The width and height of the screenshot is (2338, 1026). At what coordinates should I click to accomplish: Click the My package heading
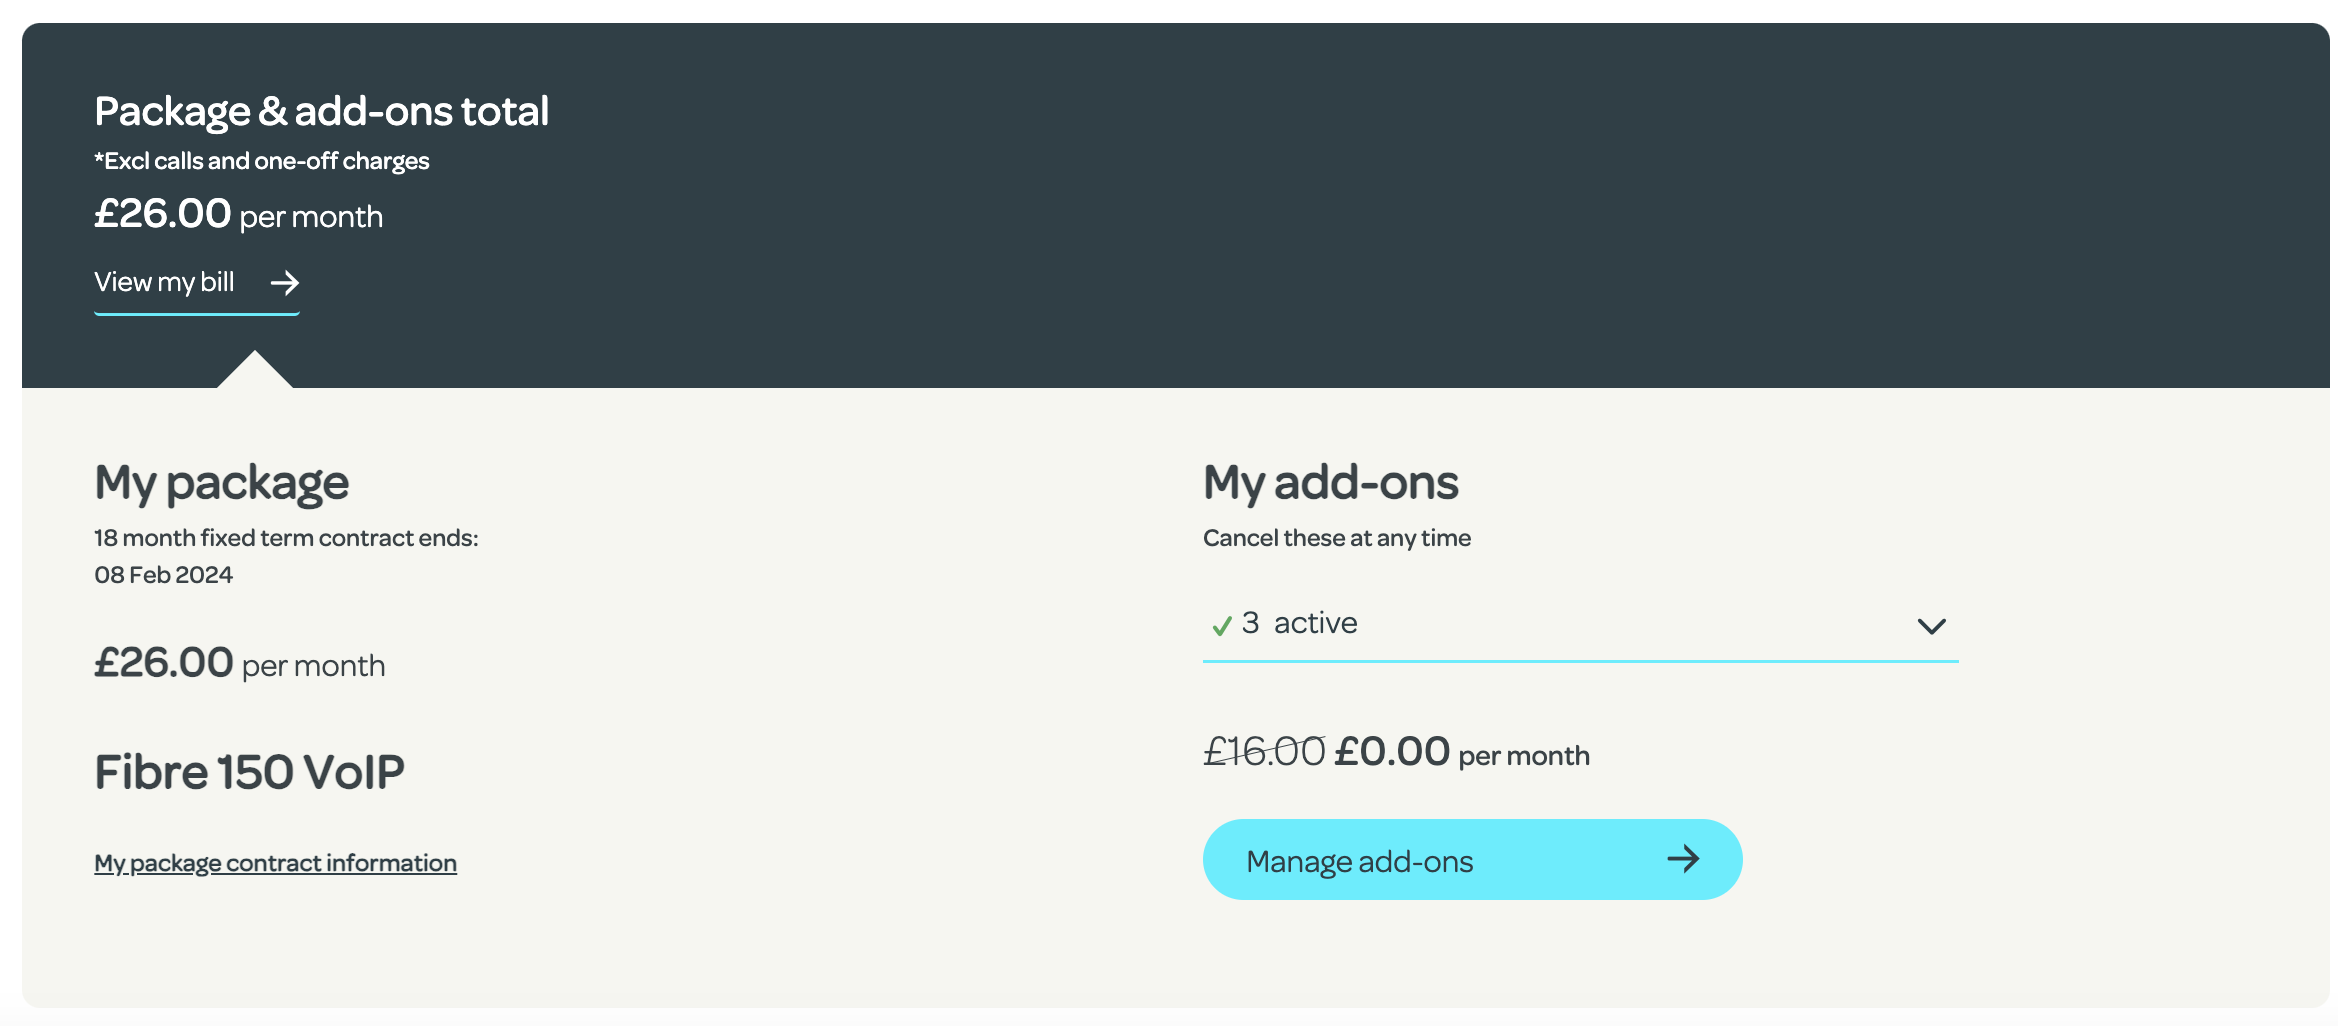tap(221, 483)
